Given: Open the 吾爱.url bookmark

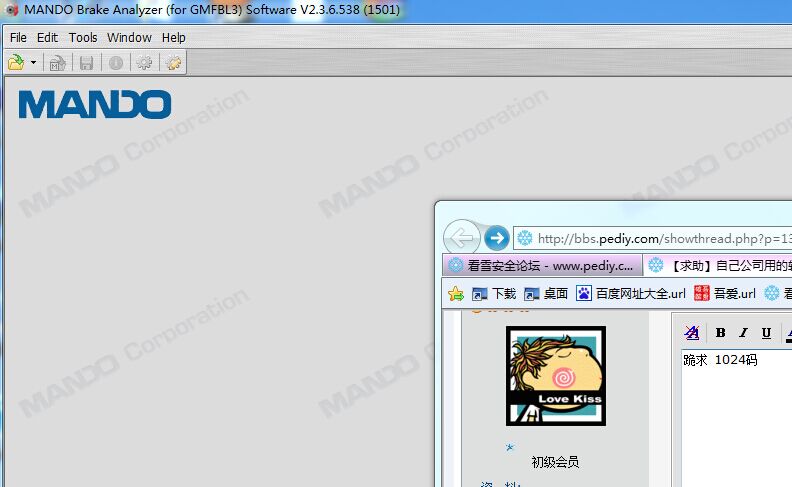Looking at the screenshot, I should pyautogui.click(x=725, y=294).
